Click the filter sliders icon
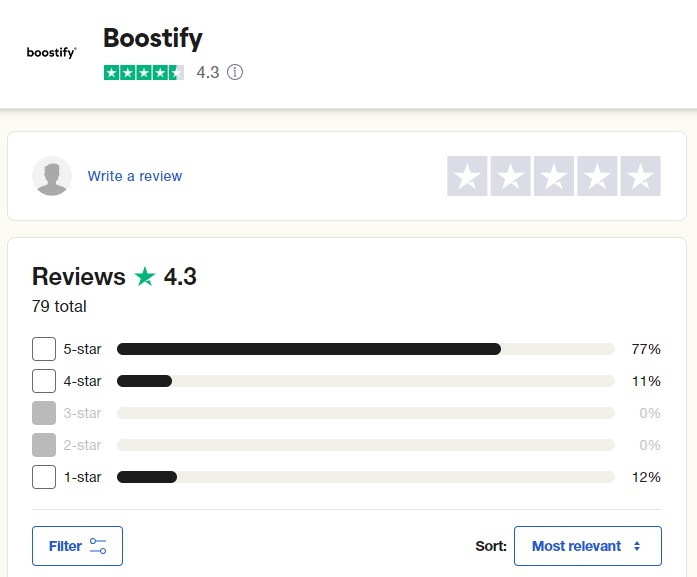 pyautogui.click(x=98, y=546)
